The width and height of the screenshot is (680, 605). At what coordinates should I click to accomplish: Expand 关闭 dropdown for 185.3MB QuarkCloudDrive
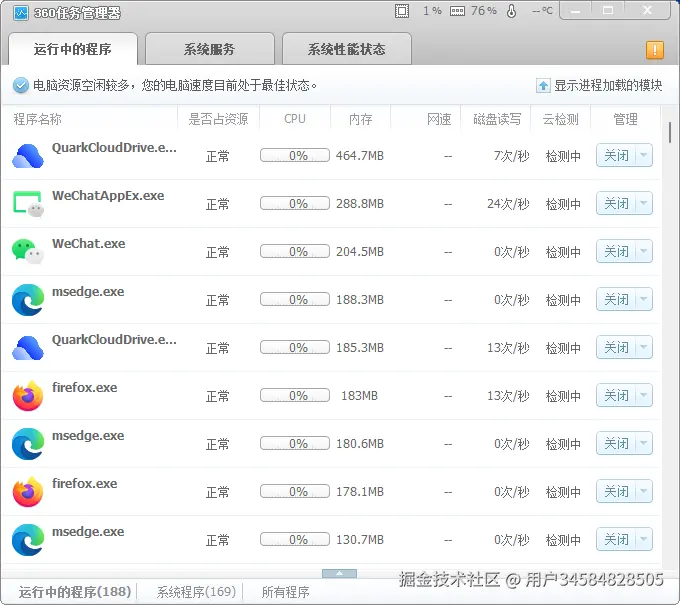(644, 347)
